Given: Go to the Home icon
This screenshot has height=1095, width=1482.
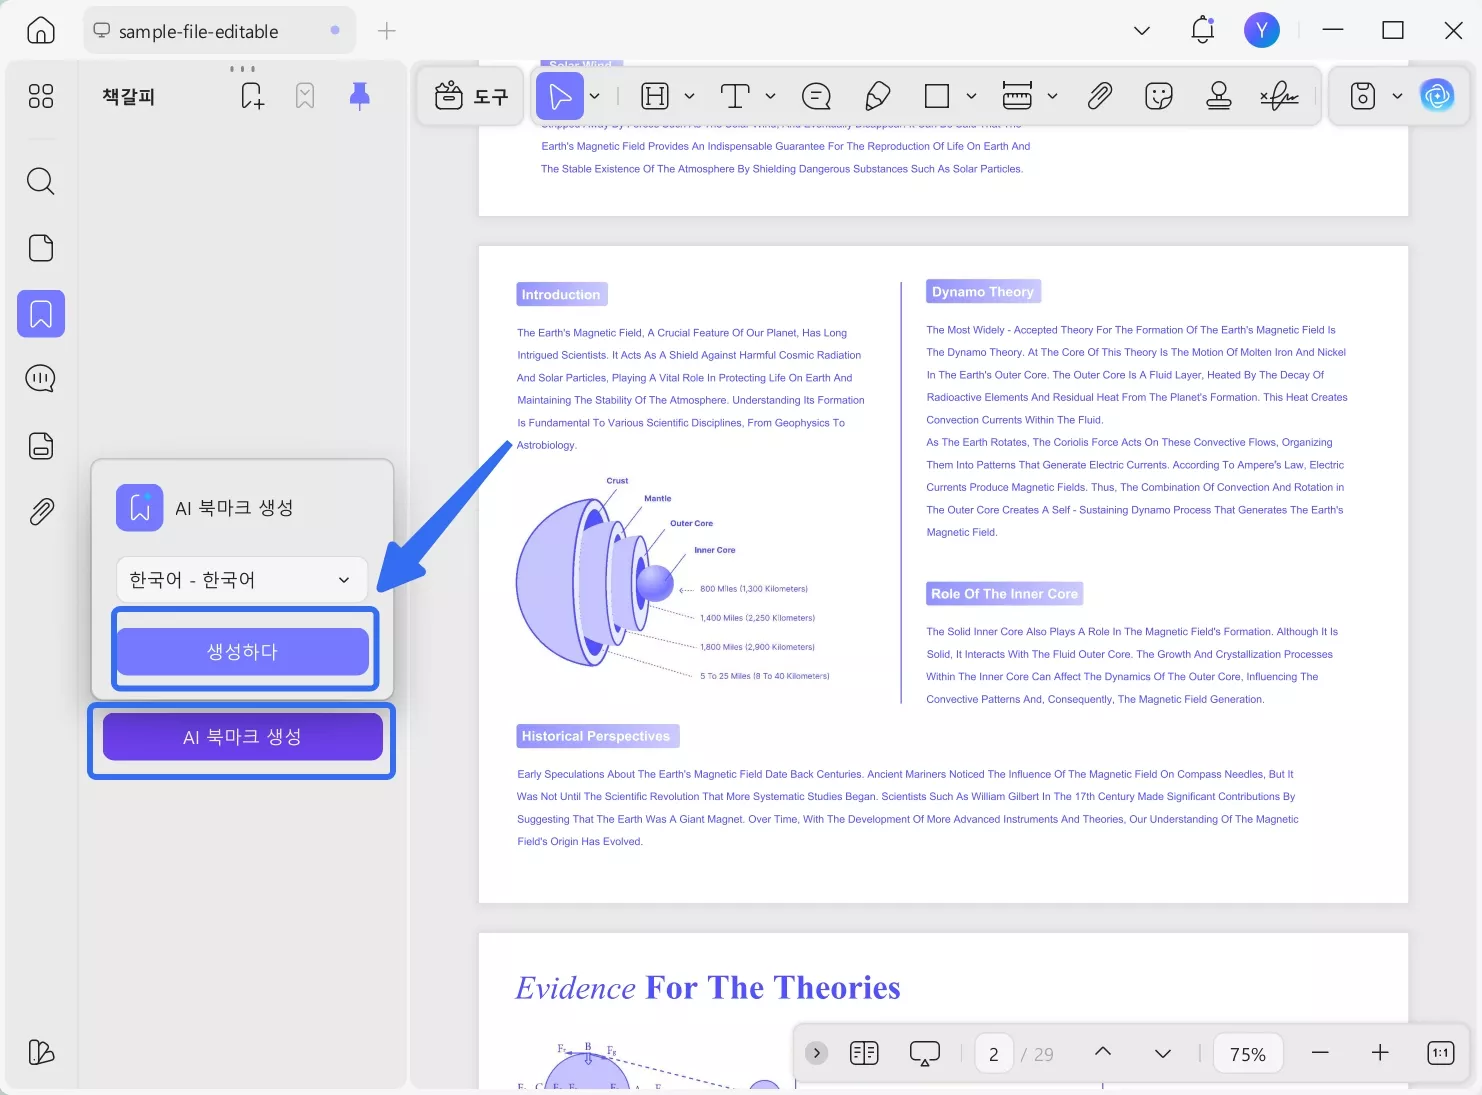Looking at the screenshot, I should coord(41,31).
